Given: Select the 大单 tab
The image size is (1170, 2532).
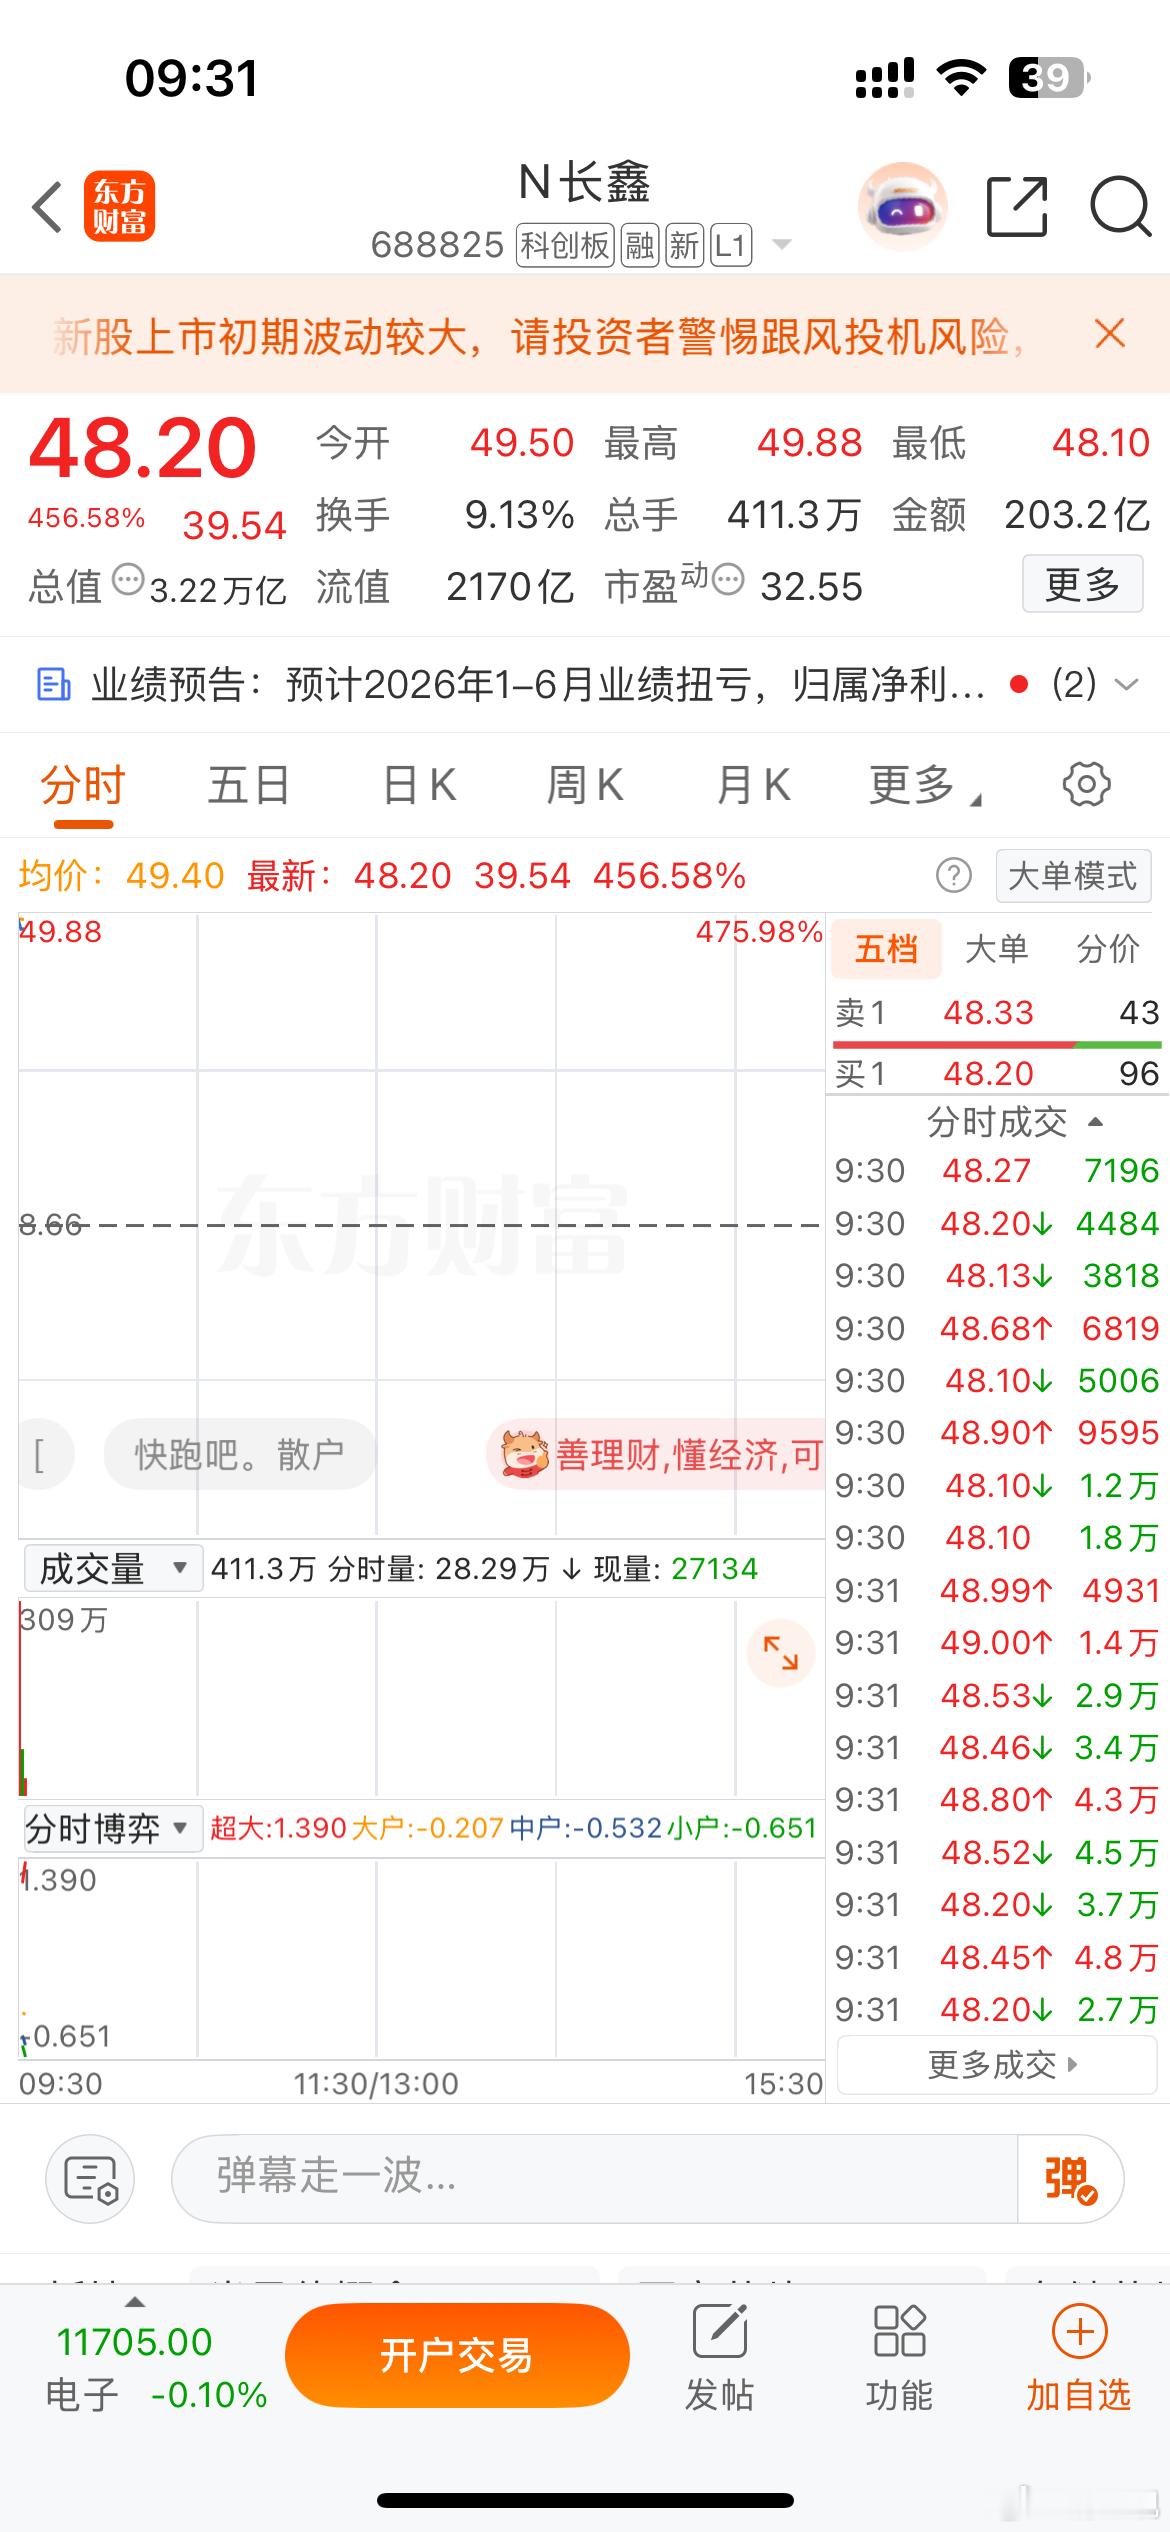Looking at the screenshot, I should click(x=996, y=948).
